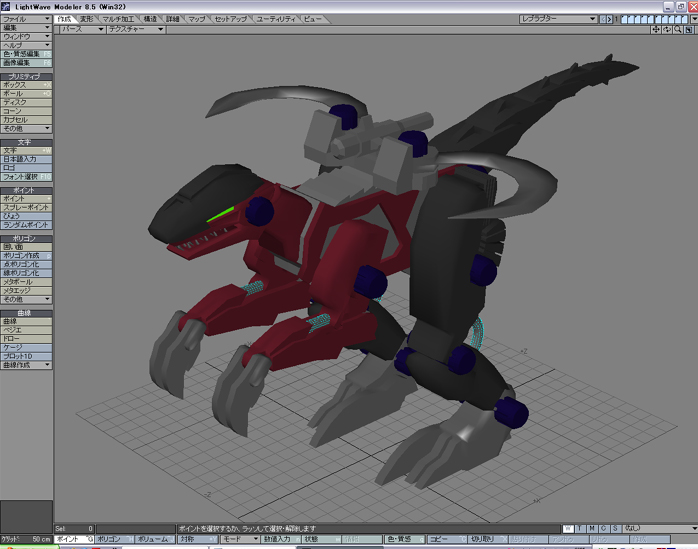The image size is (698, 549).
Task: Select the viewport pan (move) icon
Action: pyautogui.click(x=656, y=29)
